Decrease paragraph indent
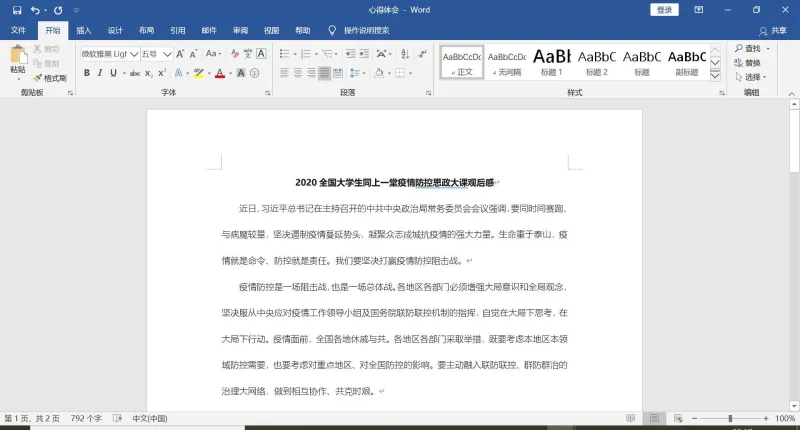The height and width of the screenshot is (430, 800). point(351,54)
